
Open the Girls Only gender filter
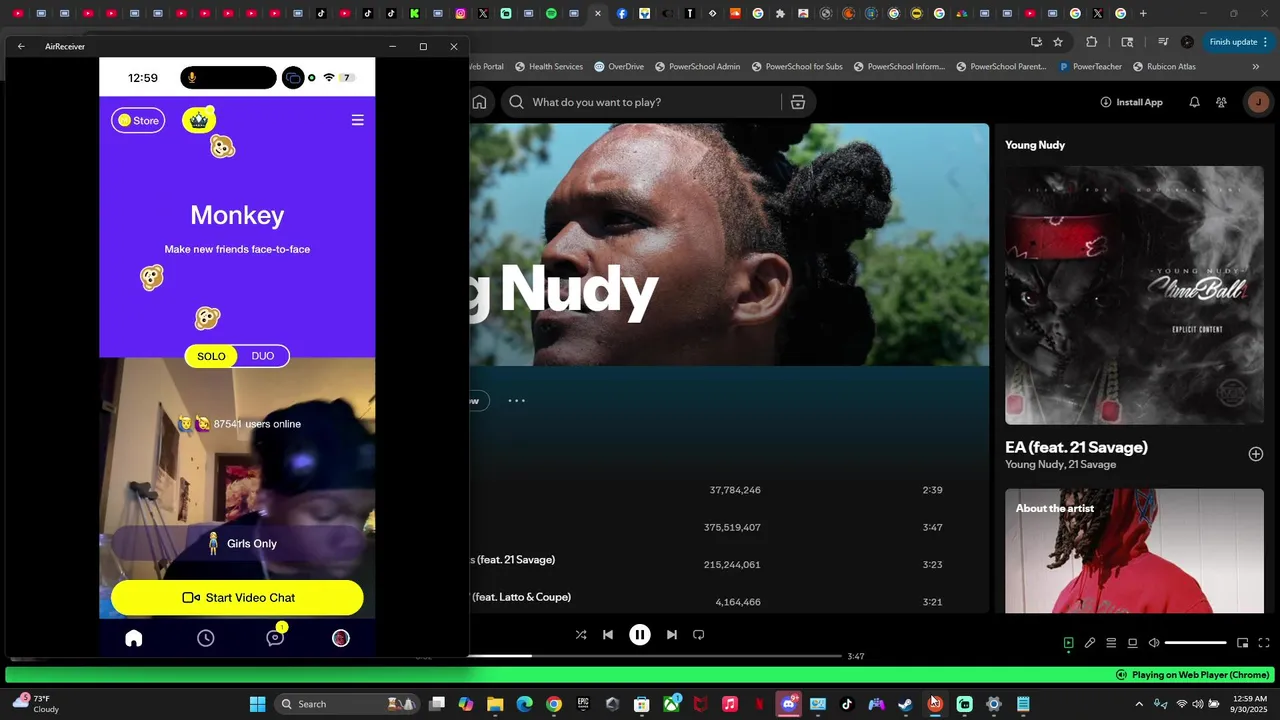(237, 544)
